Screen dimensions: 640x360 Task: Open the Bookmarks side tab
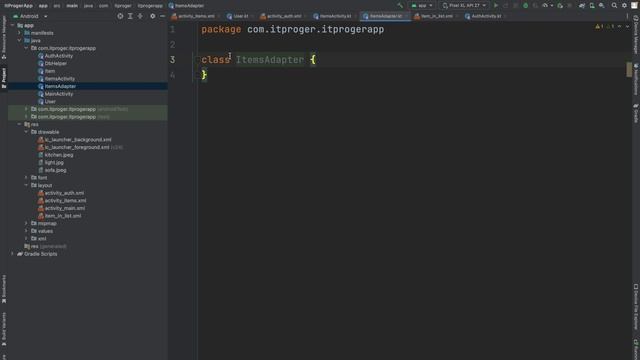tap(4, 289)
